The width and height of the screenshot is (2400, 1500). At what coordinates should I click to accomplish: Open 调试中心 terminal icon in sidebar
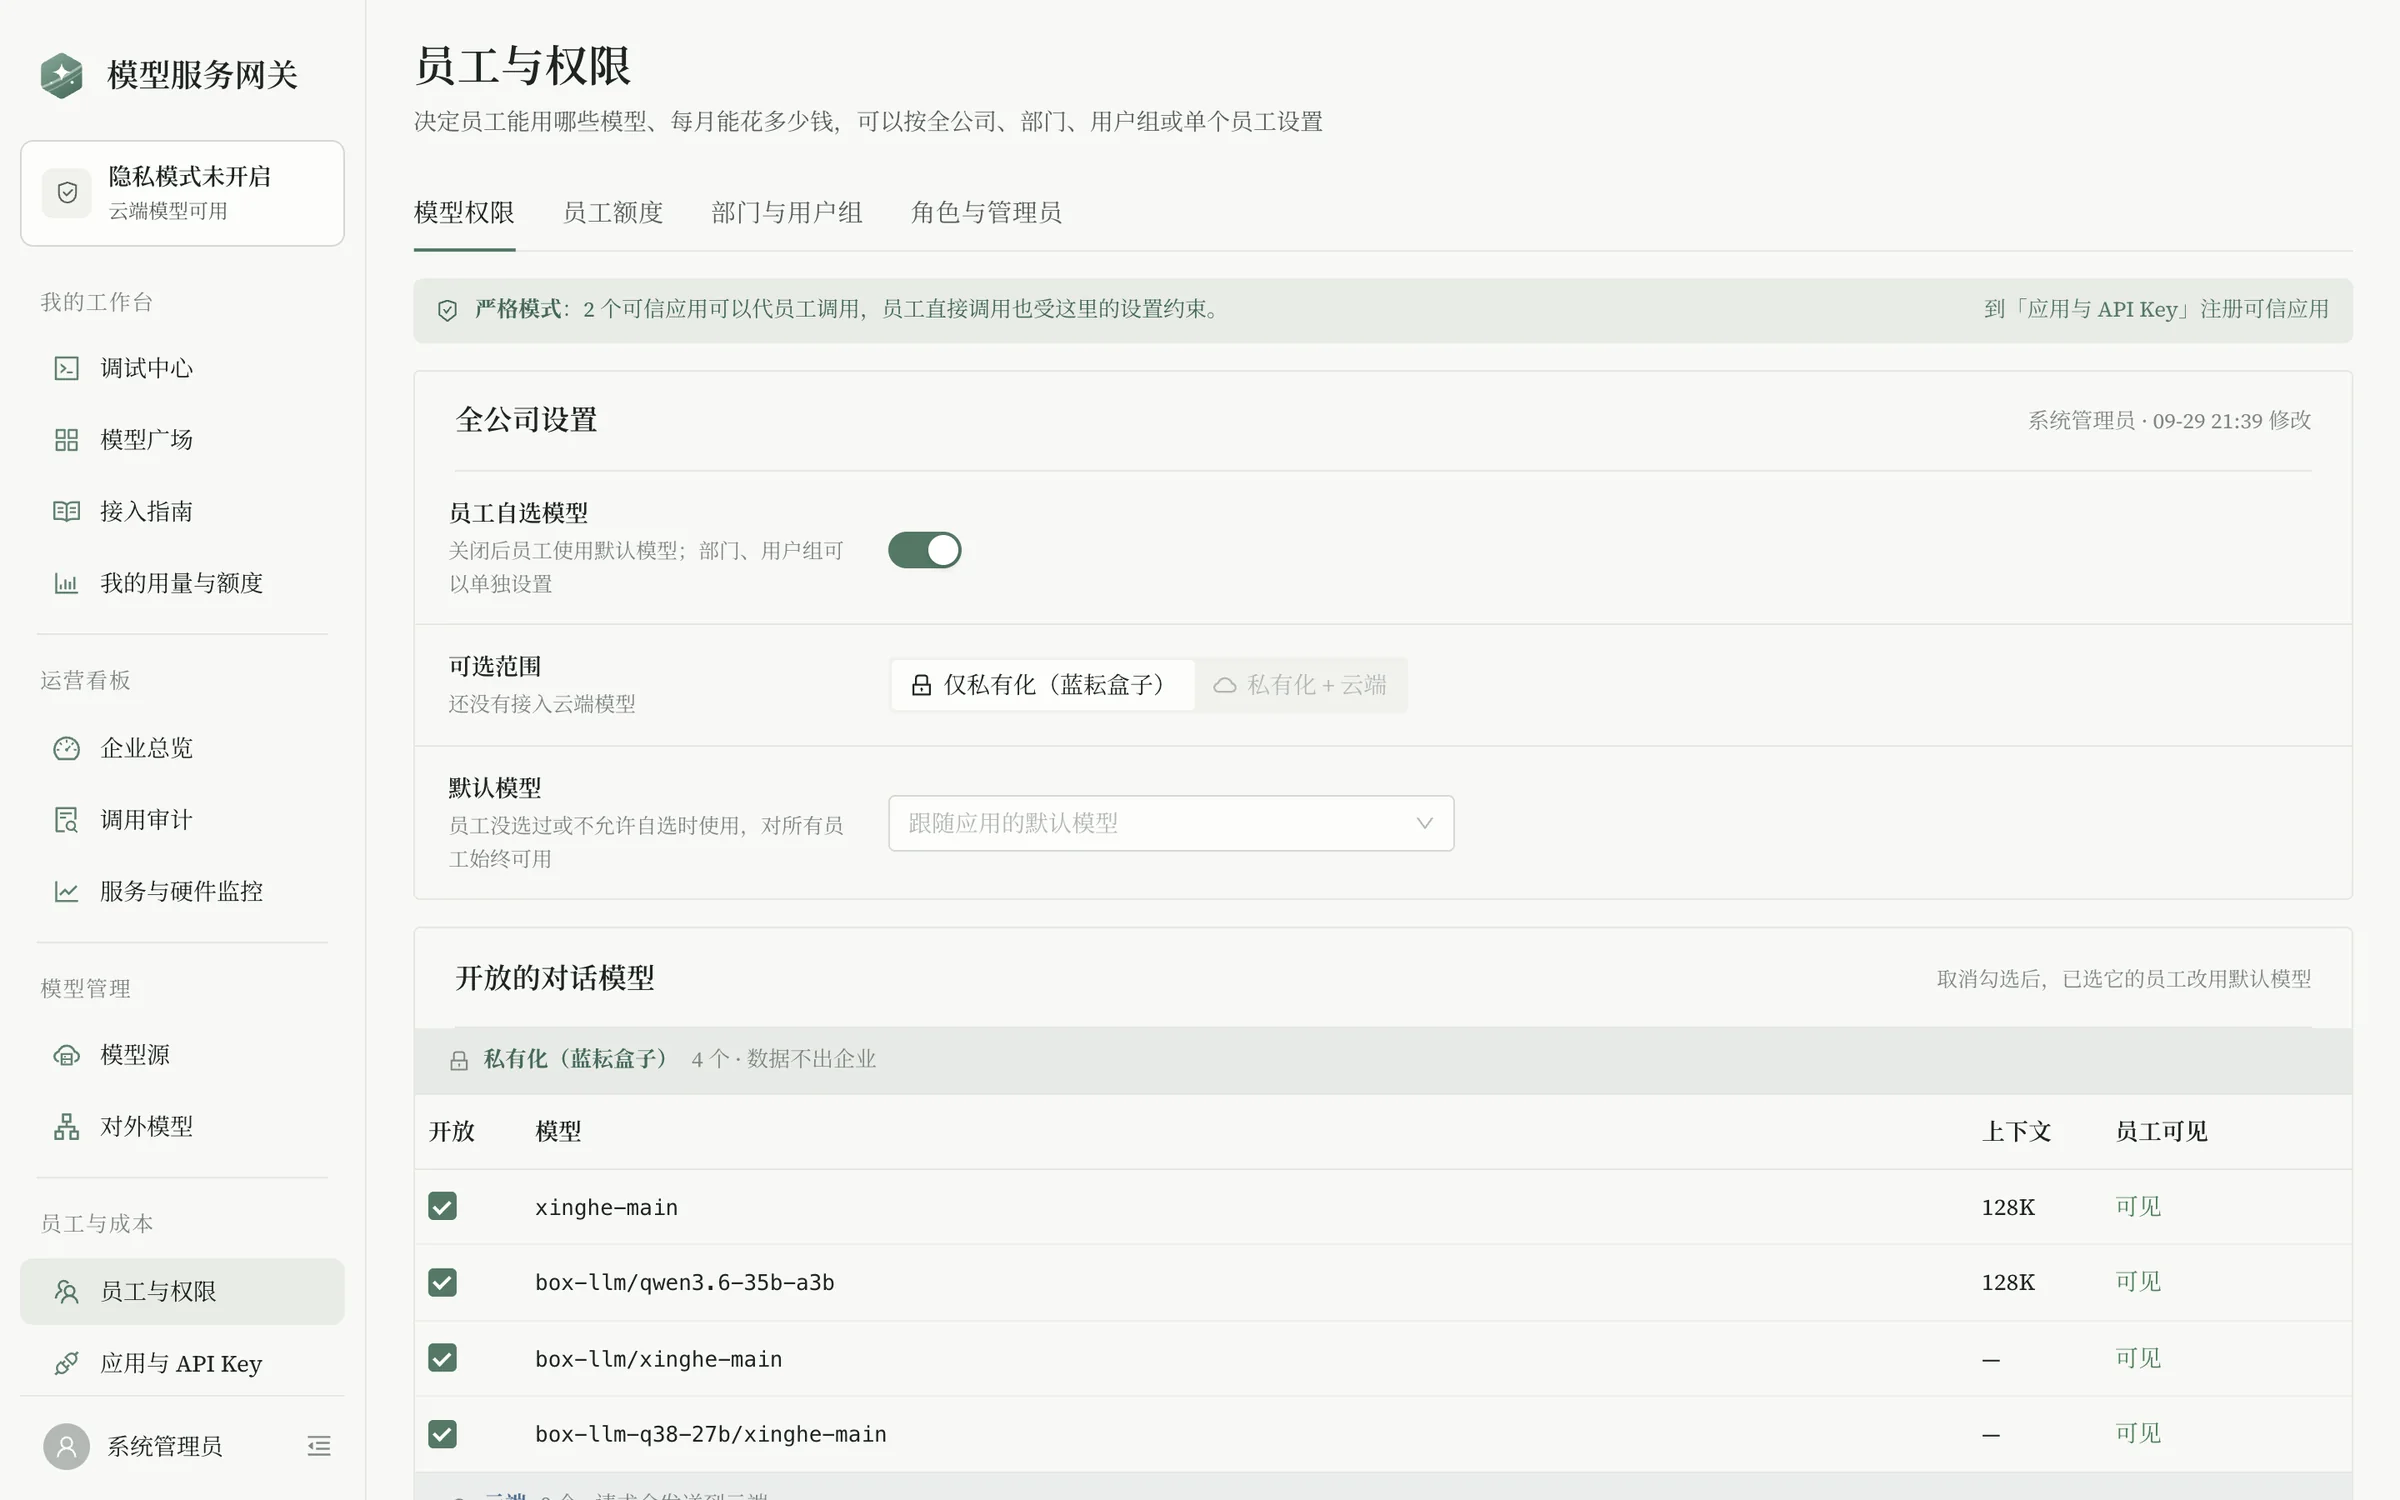click(66, 368)
